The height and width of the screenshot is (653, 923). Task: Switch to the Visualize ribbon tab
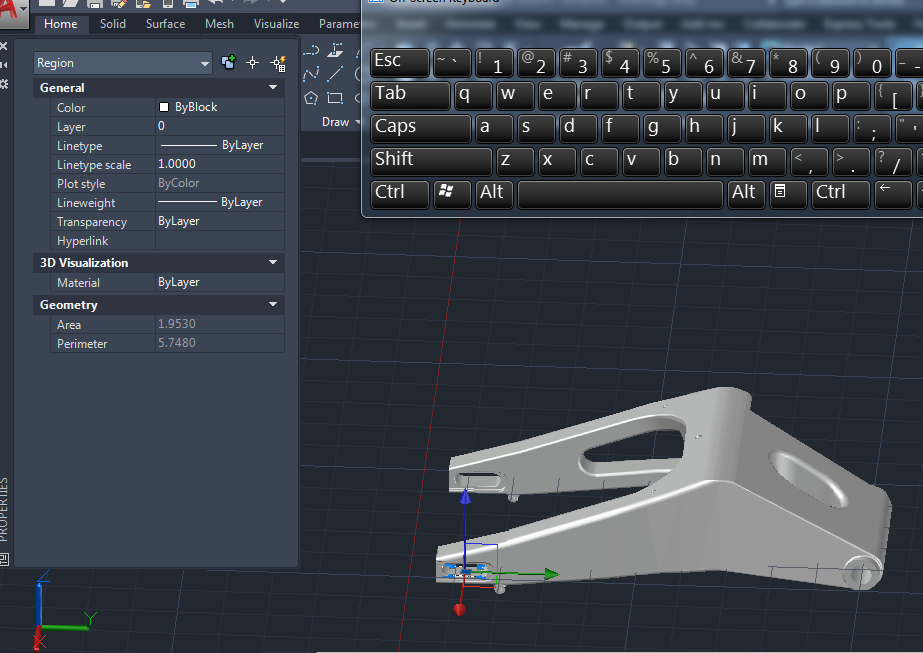pos(277,24)
